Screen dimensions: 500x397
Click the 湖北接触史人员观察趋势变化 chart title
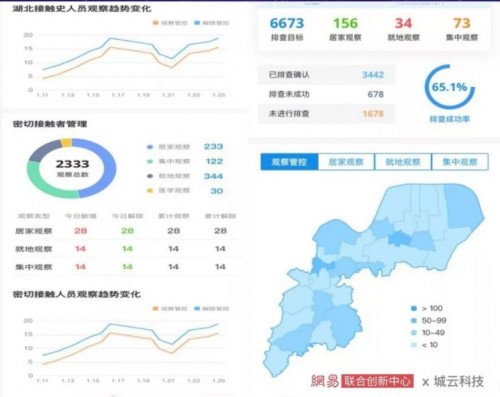pos(82,9)
